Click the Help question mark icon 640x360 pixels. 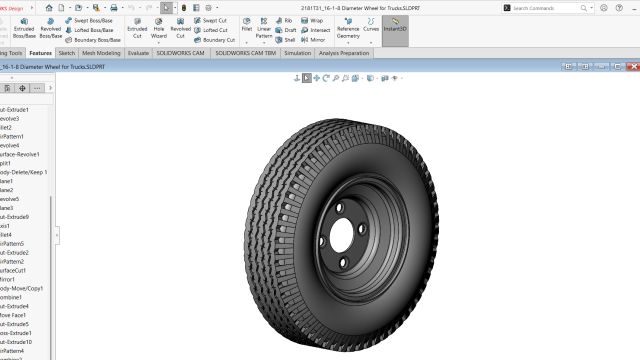pyautogui.click(x=619, y=8)
